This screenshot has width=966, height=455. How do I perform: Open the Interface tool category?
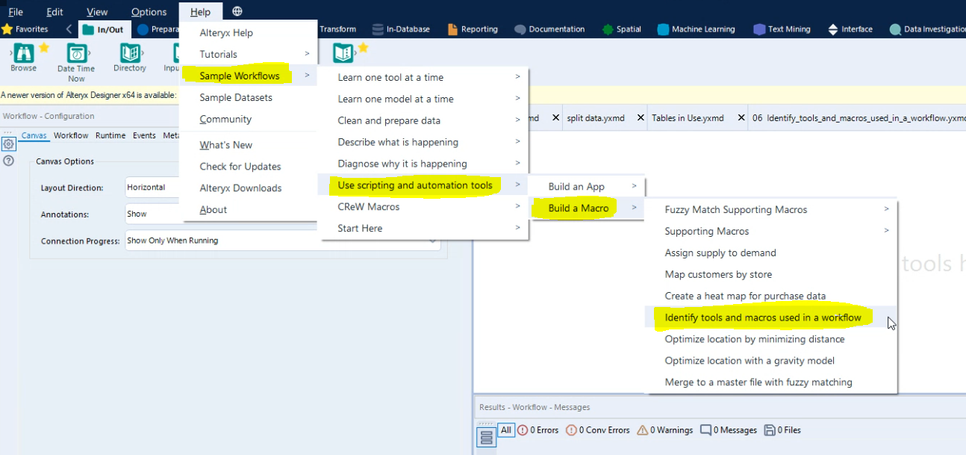(x=850, y=29)
